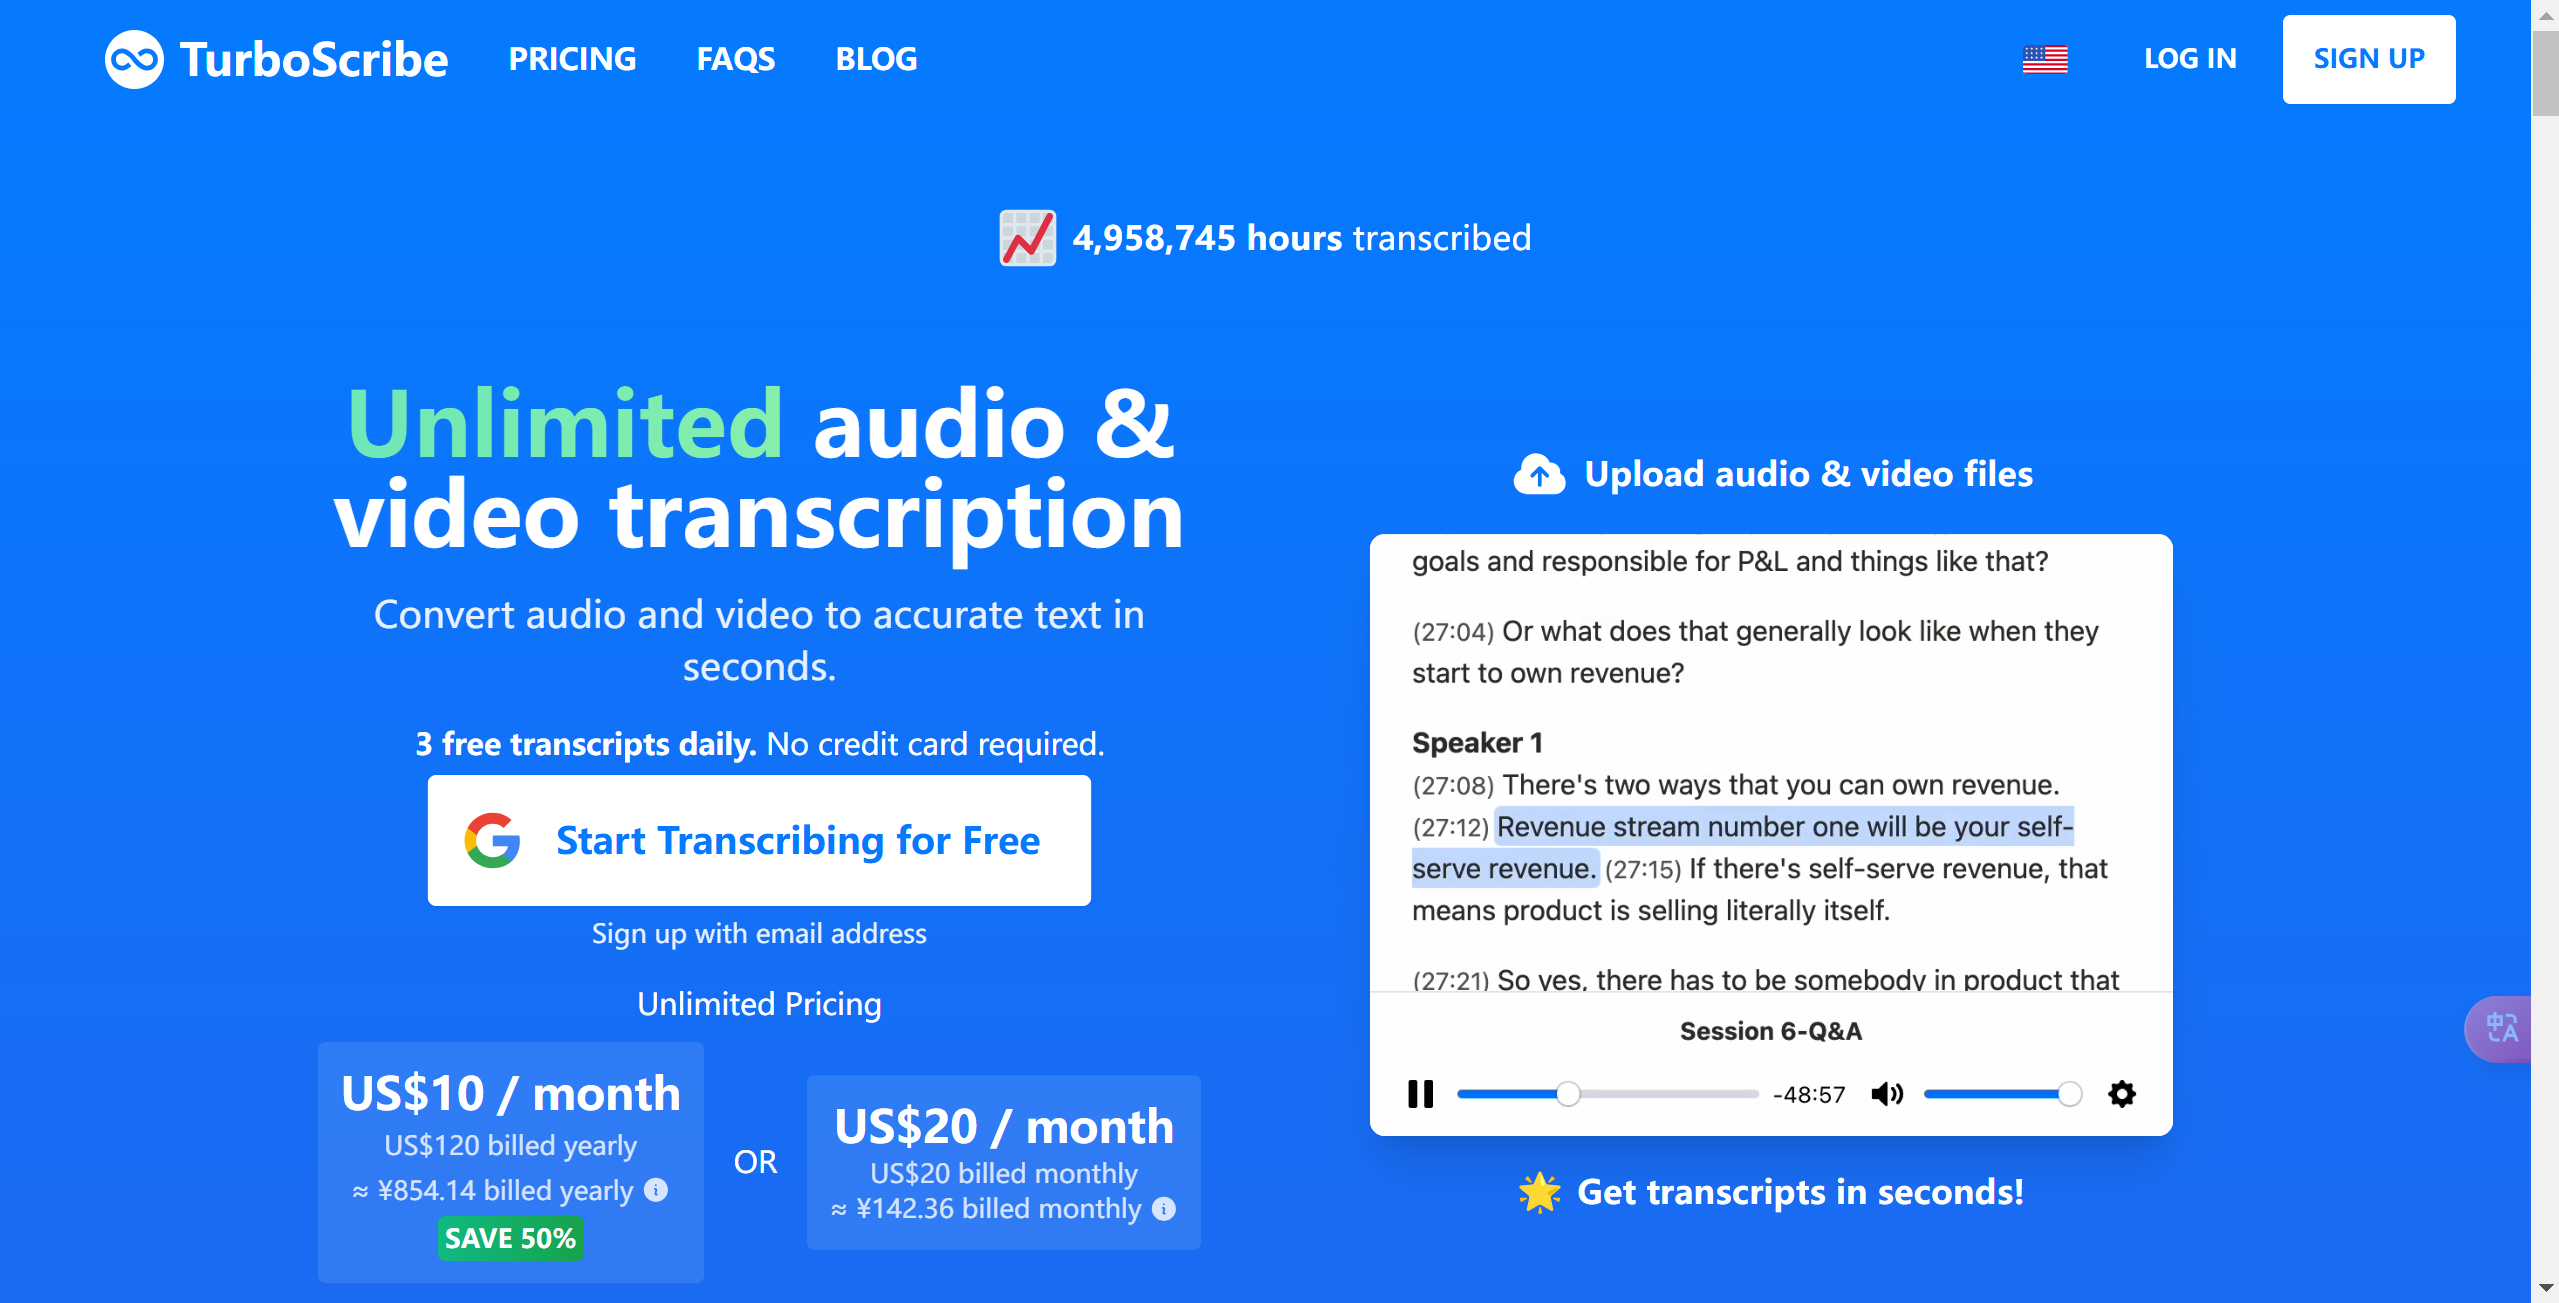Click 'Upload audio & video files' heading
This screenshot has width=2559, height=1303.
click(x=1808, y=474)
